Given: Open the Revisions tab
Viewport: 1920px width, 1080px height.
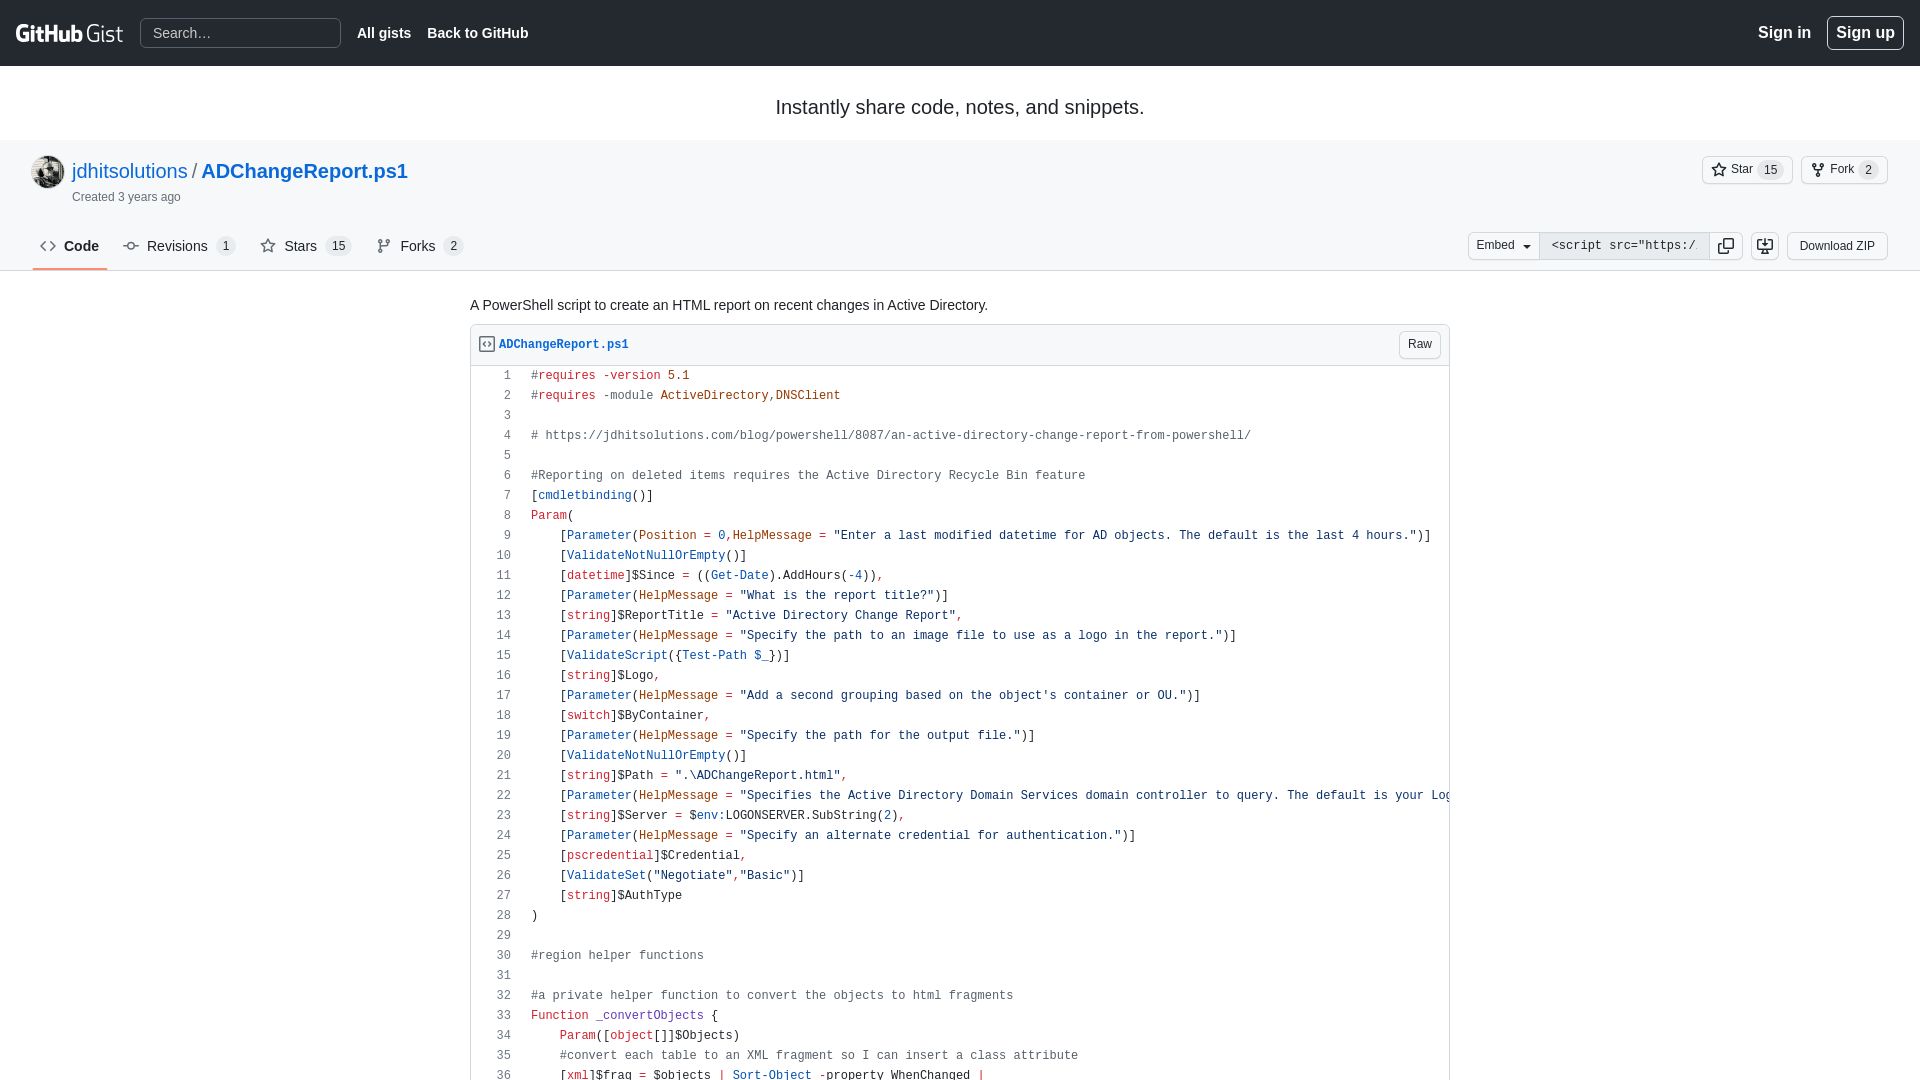Looking at the screenshot, I should coord(179,246).
